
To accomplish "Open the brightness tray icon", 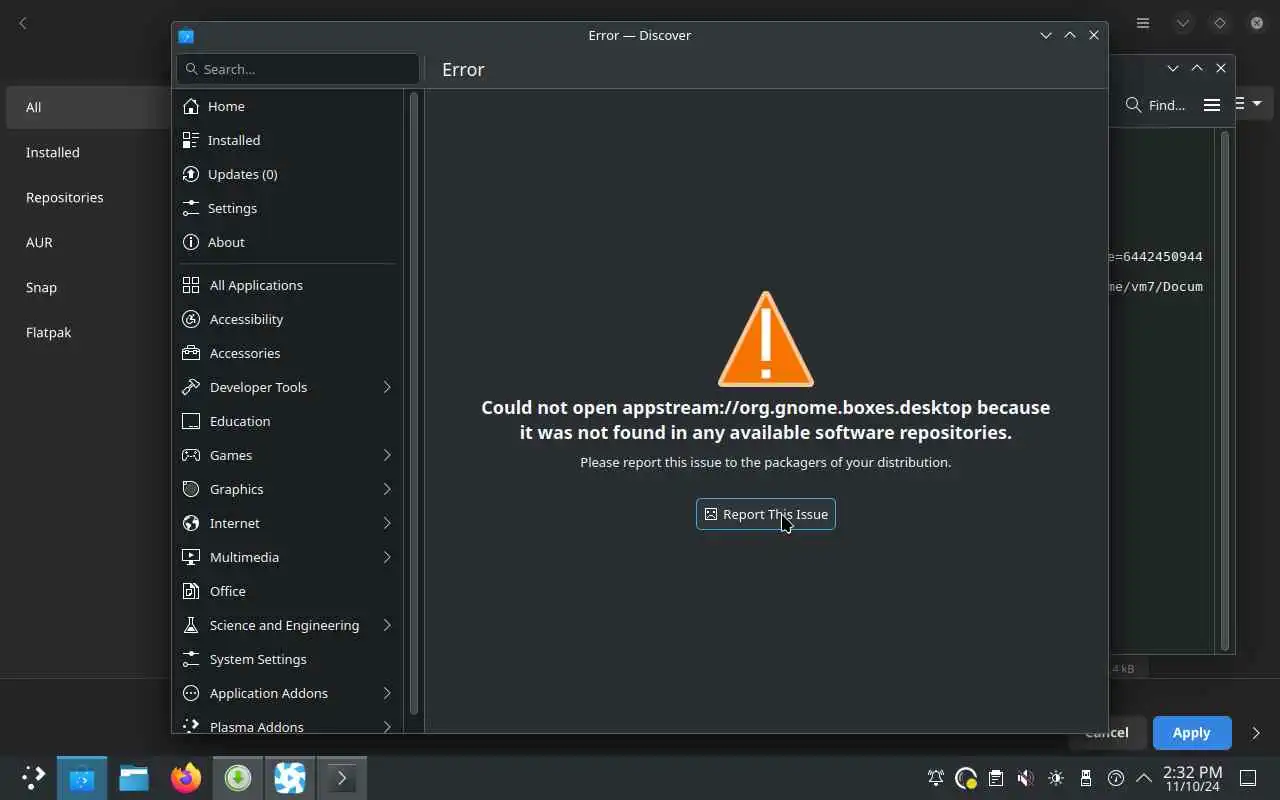I will 1056,778.
